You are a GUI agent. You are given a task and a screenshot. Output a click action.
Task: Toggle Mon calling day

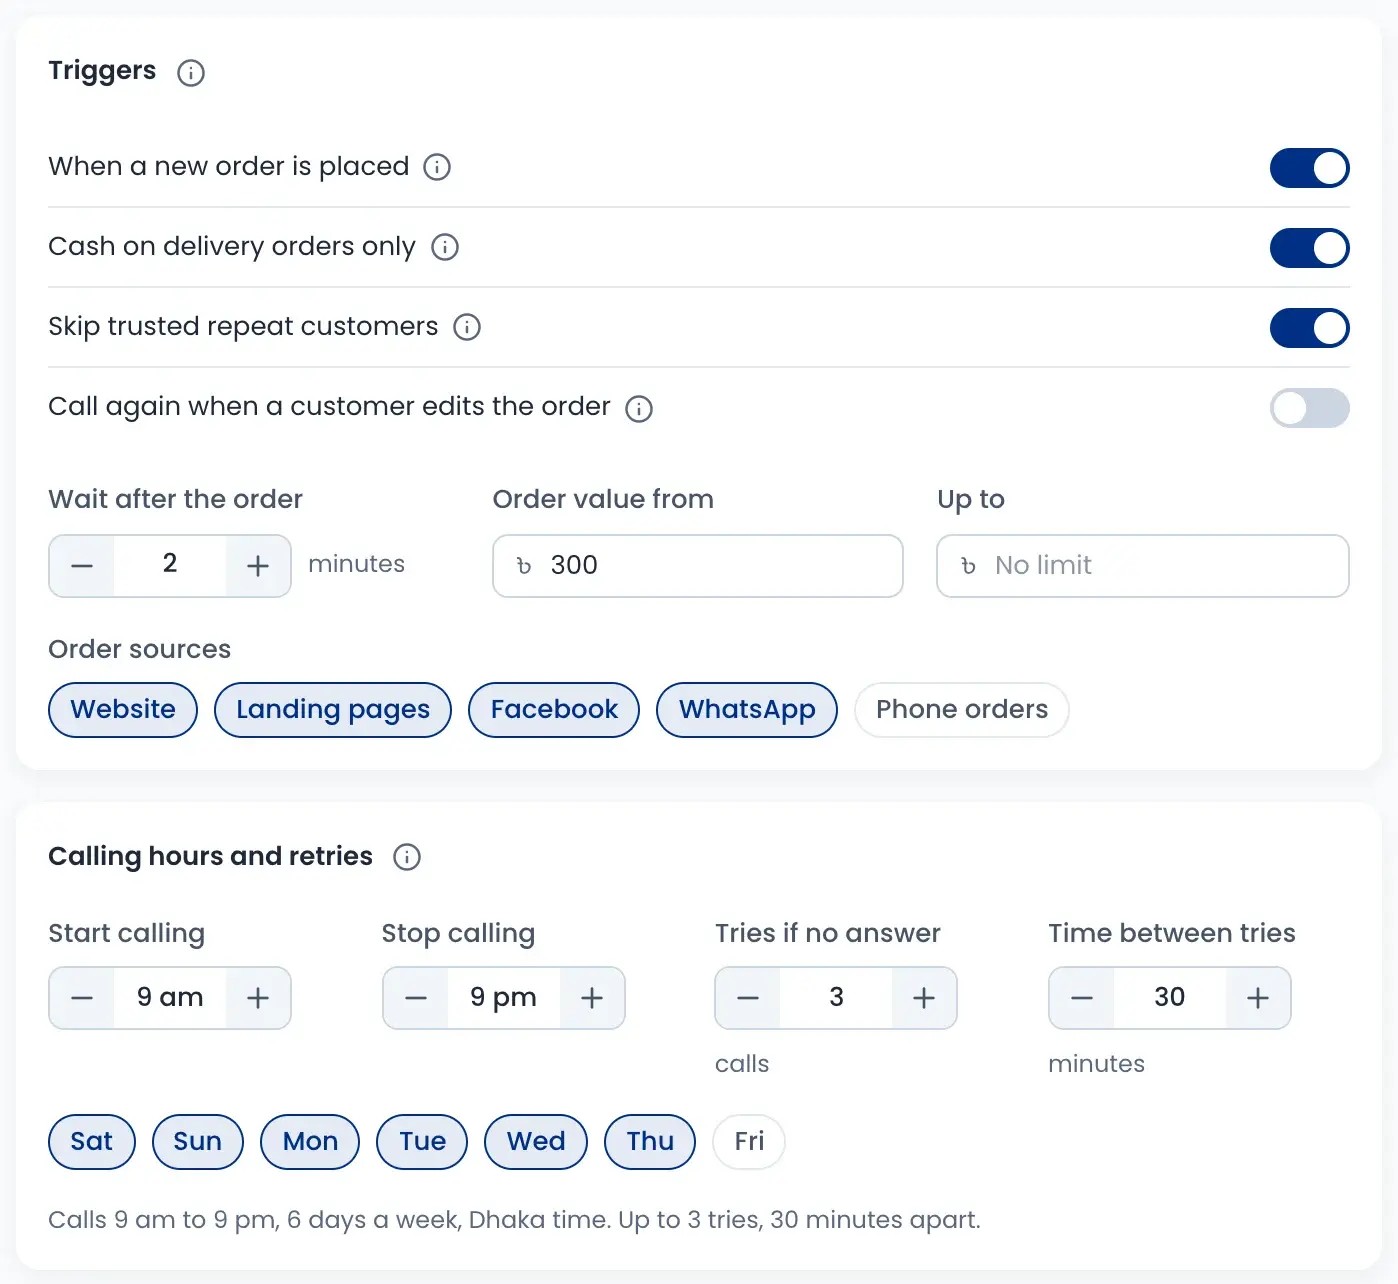pos(310,1142)
